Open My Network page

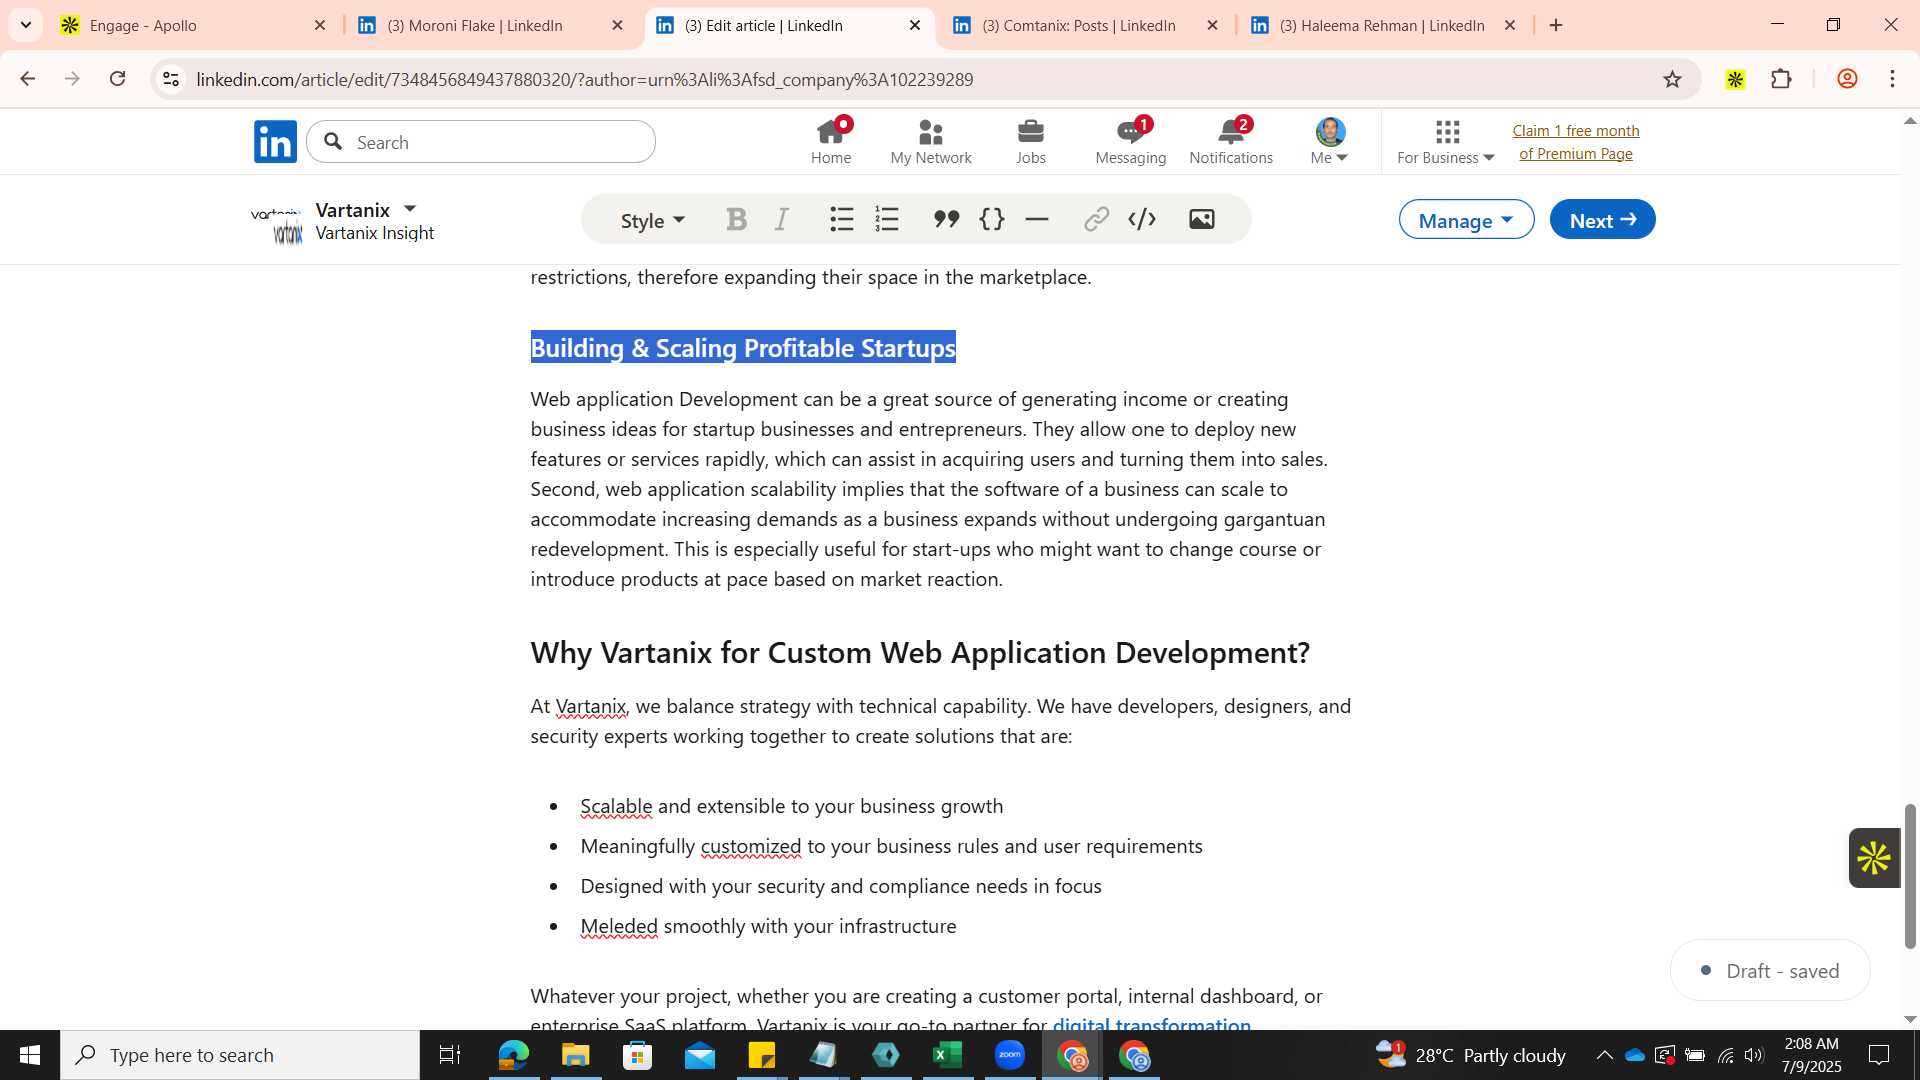tap(931, 142)
